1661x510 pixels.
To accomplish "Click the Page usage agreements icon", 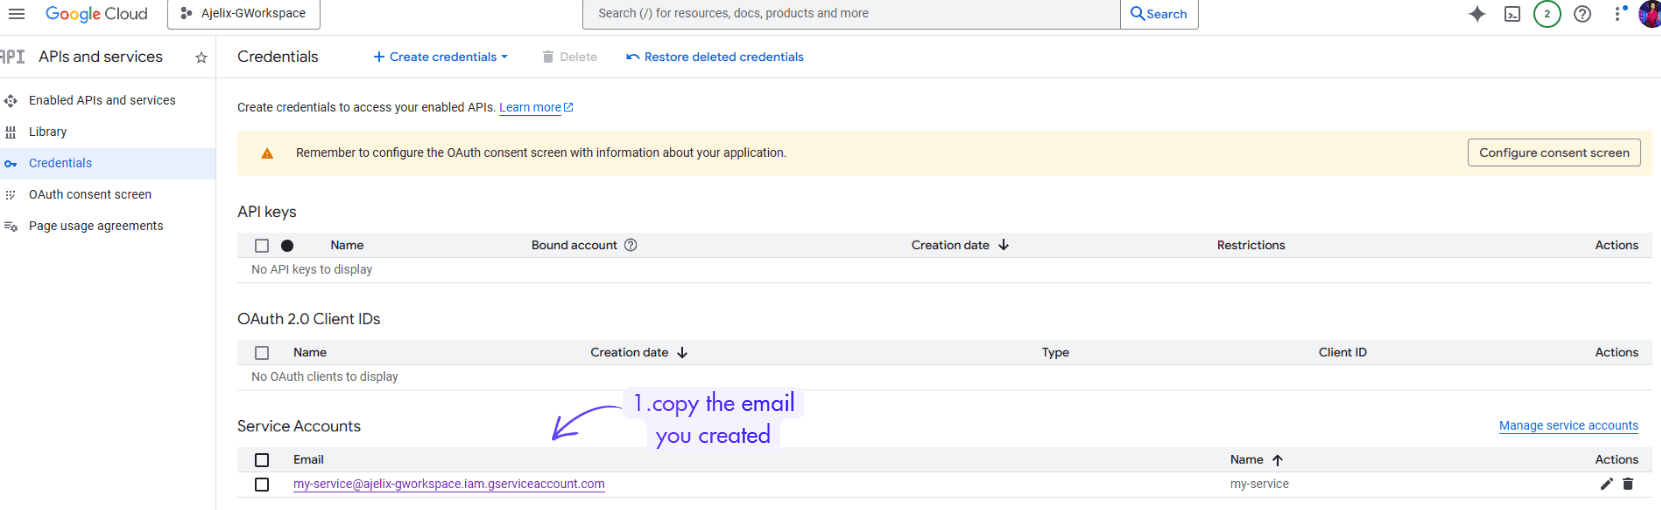I will pyautogui.click(x=11, y=227).
